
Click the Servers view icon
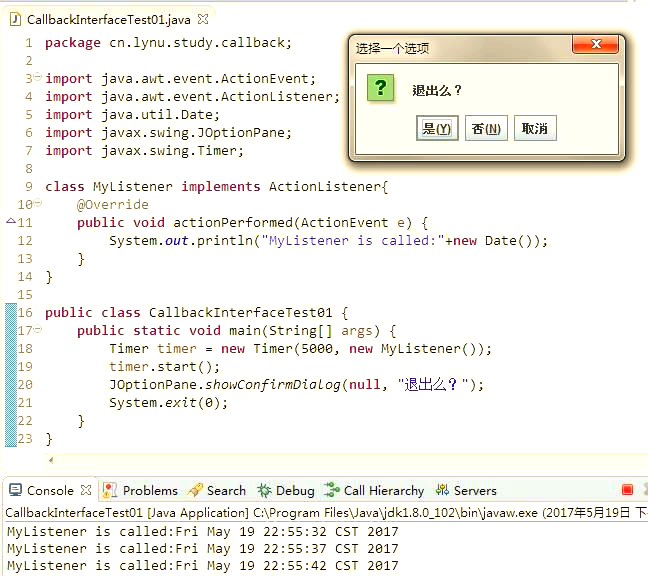[x=442, y=490]
